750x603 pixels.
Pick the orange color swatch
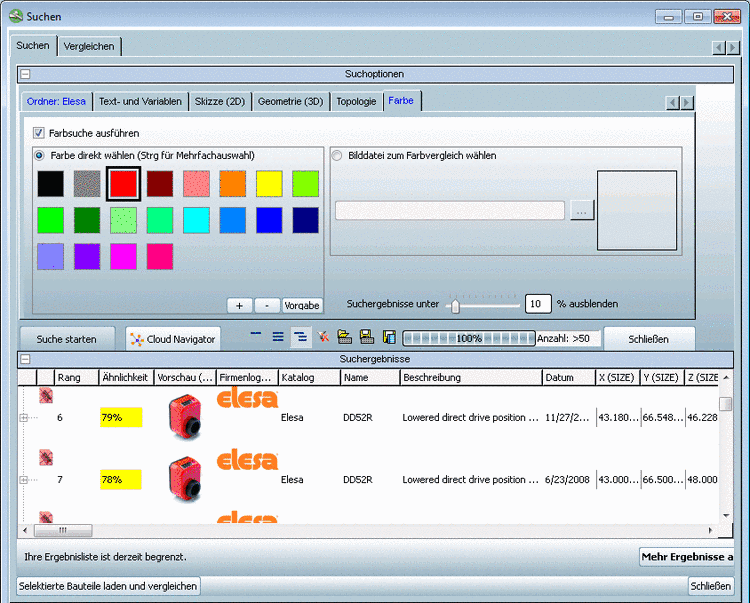232,183
